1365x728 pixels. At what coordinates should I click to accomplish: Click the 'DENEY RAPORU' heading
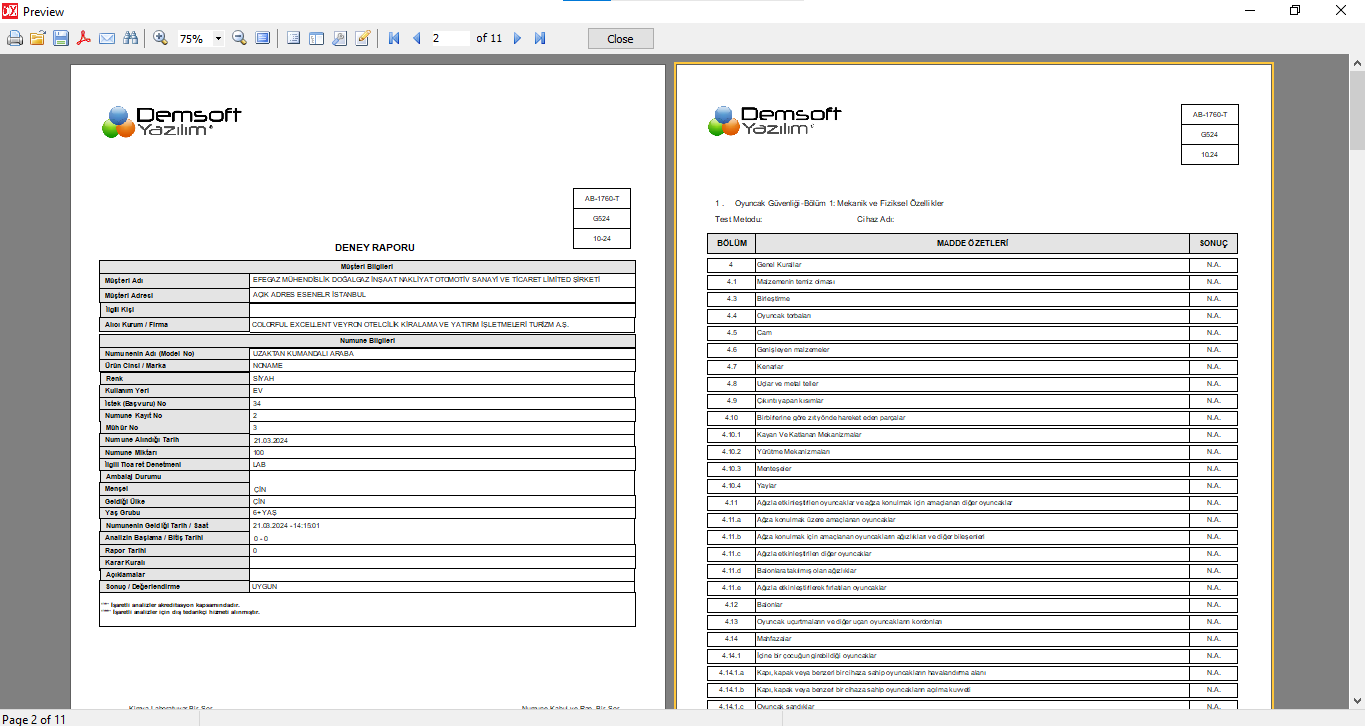point(375,247)
